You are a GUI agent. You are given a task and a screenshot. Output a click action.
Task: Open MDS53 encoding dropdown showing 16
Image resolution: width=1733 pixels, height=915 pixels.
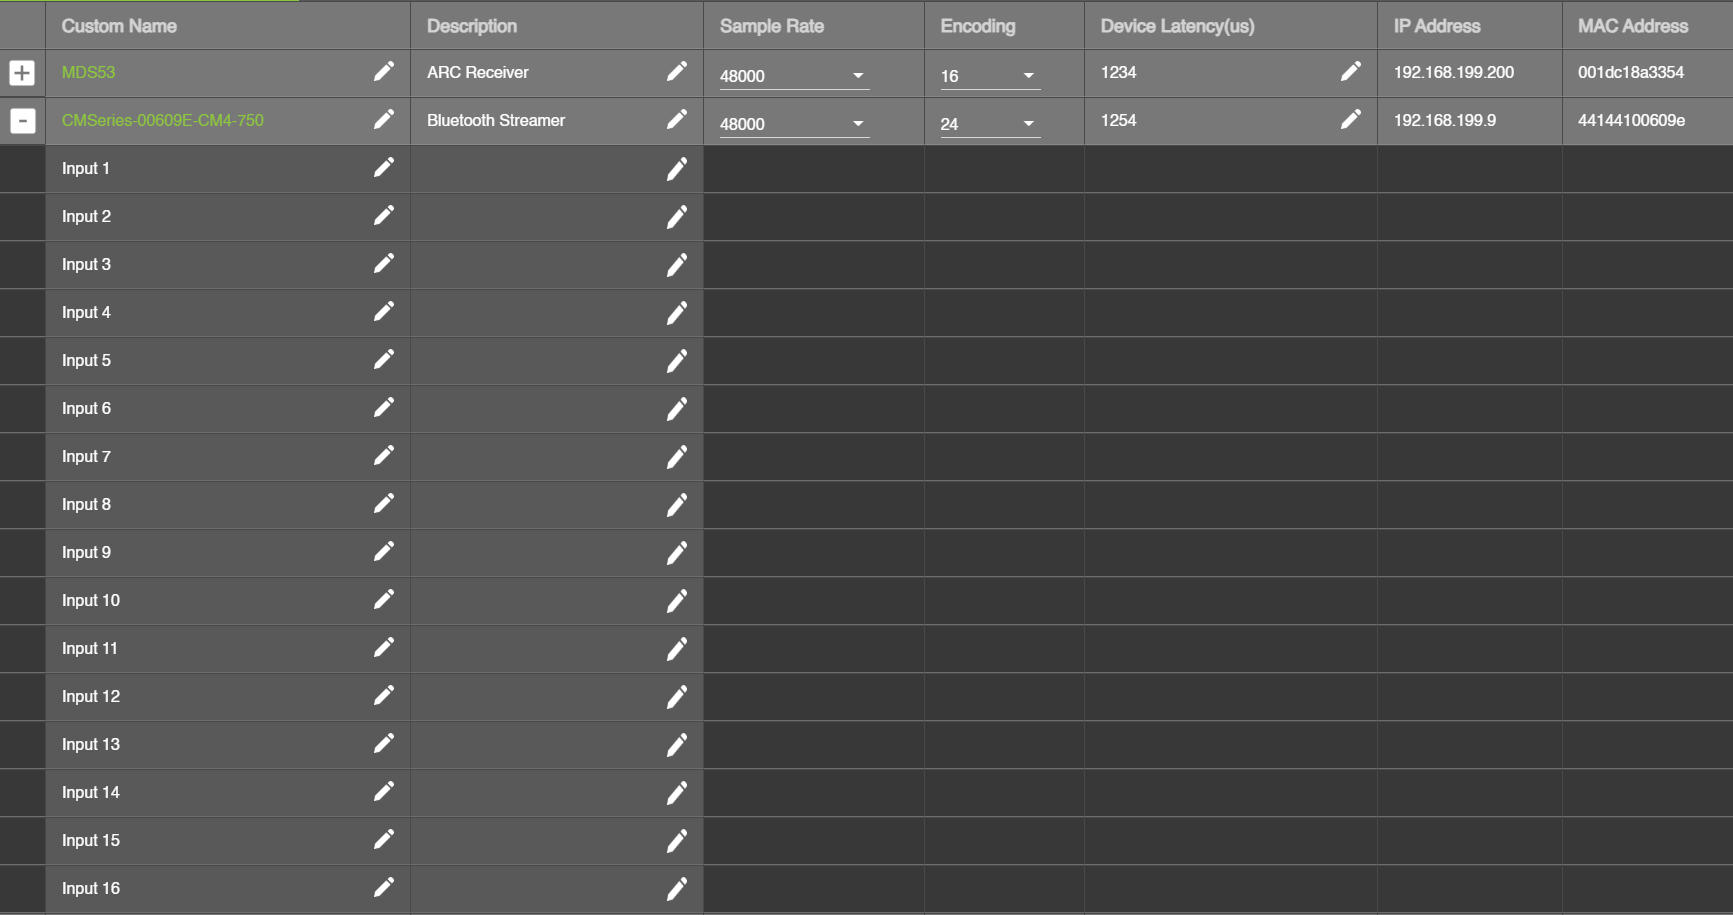click(990, 76)
